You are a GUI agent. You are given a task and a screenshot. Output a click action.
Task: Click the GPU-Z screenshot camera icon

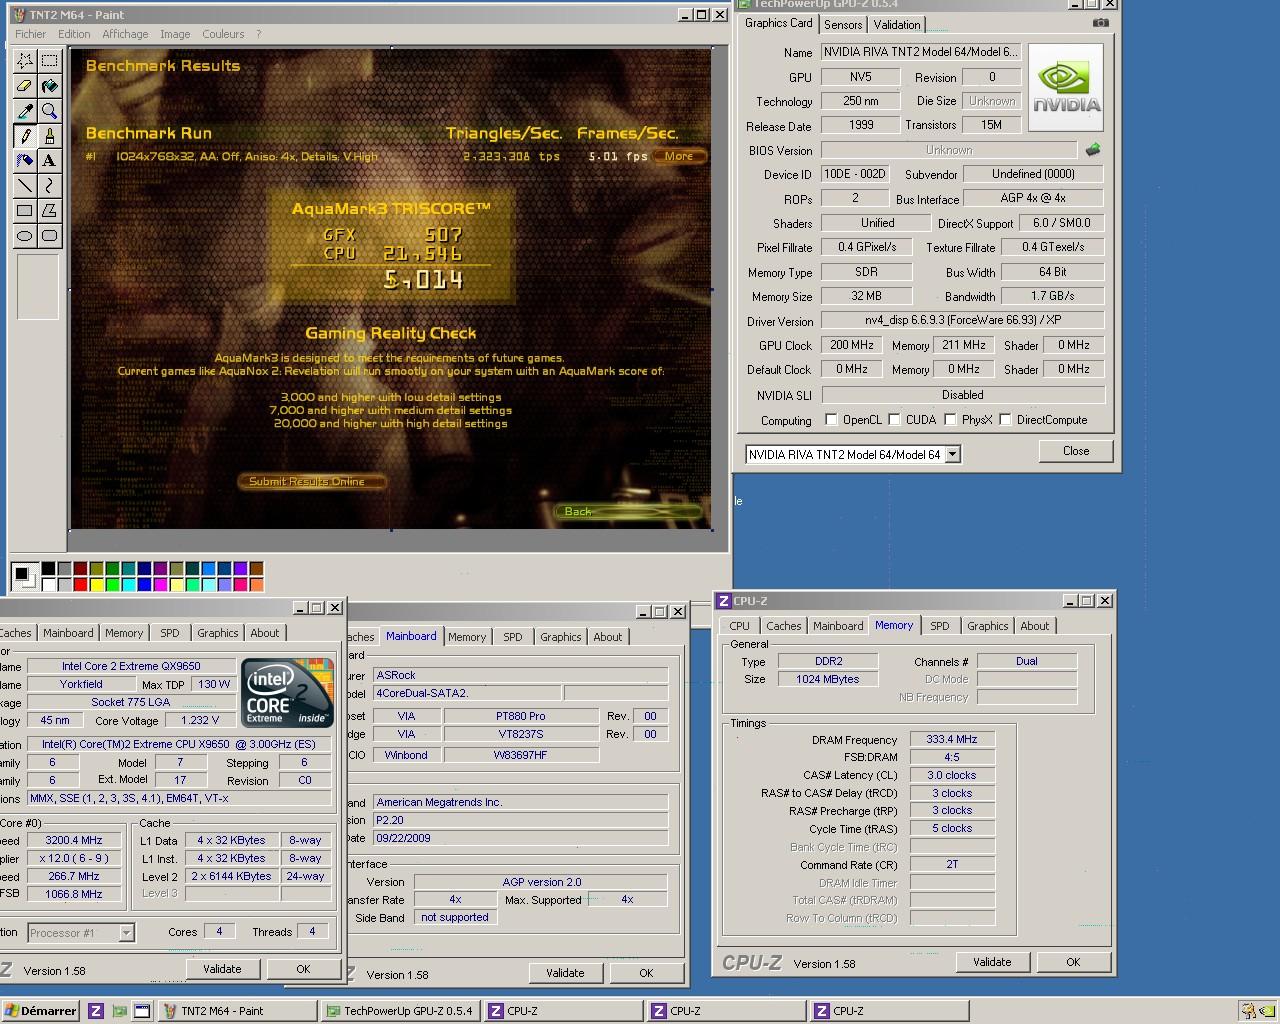click(x=1100, y=23)
